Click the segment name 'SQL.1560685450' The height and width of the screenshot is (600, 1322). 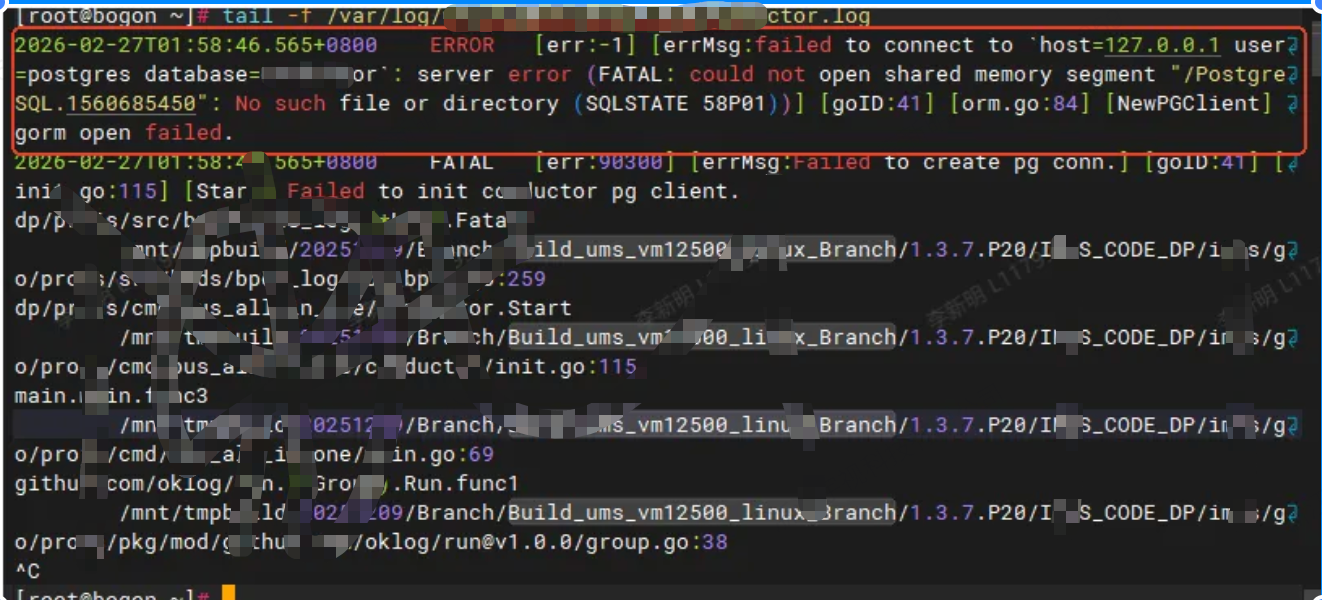[x=105, y=103]
